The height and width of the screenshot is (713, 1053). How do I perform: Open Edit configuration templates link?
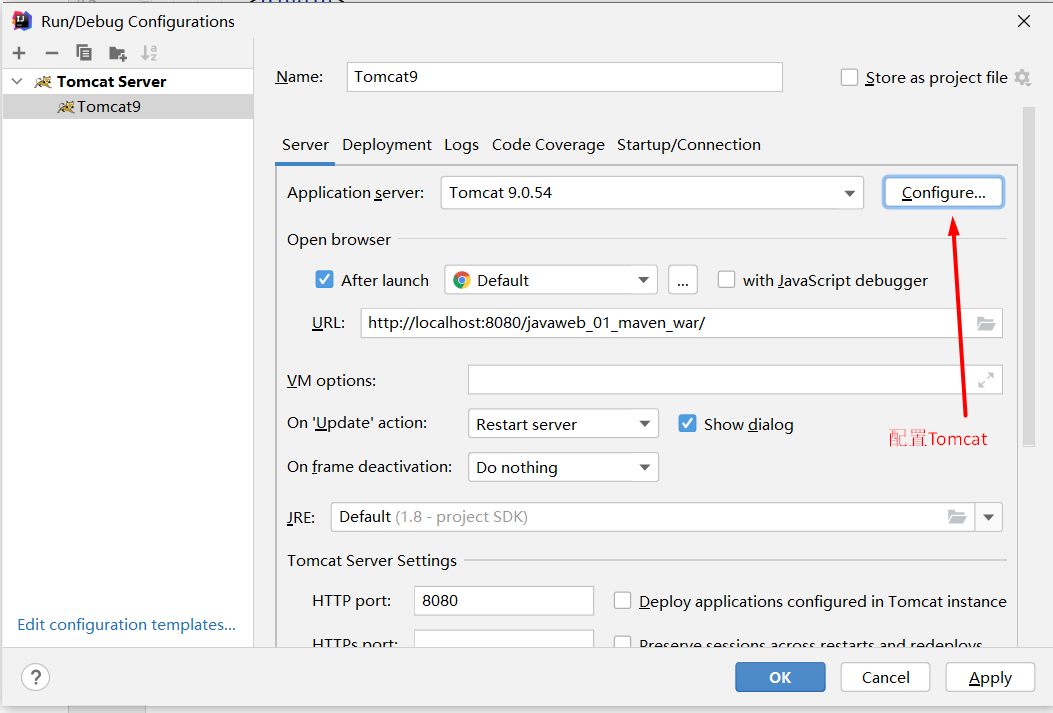pyautogui.click(x=127, y=625)
